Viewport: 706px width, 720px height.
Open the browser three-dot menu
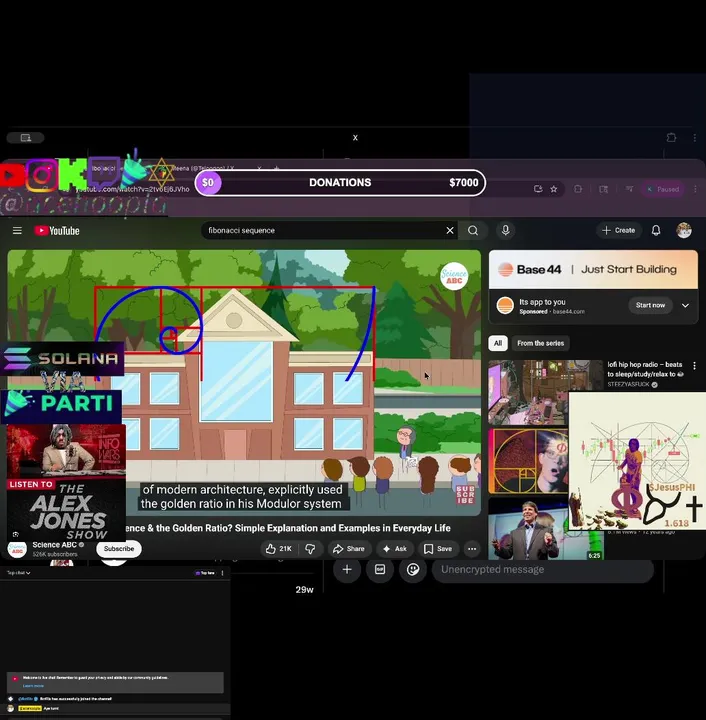pyautogui.click(x=695, y=189)
